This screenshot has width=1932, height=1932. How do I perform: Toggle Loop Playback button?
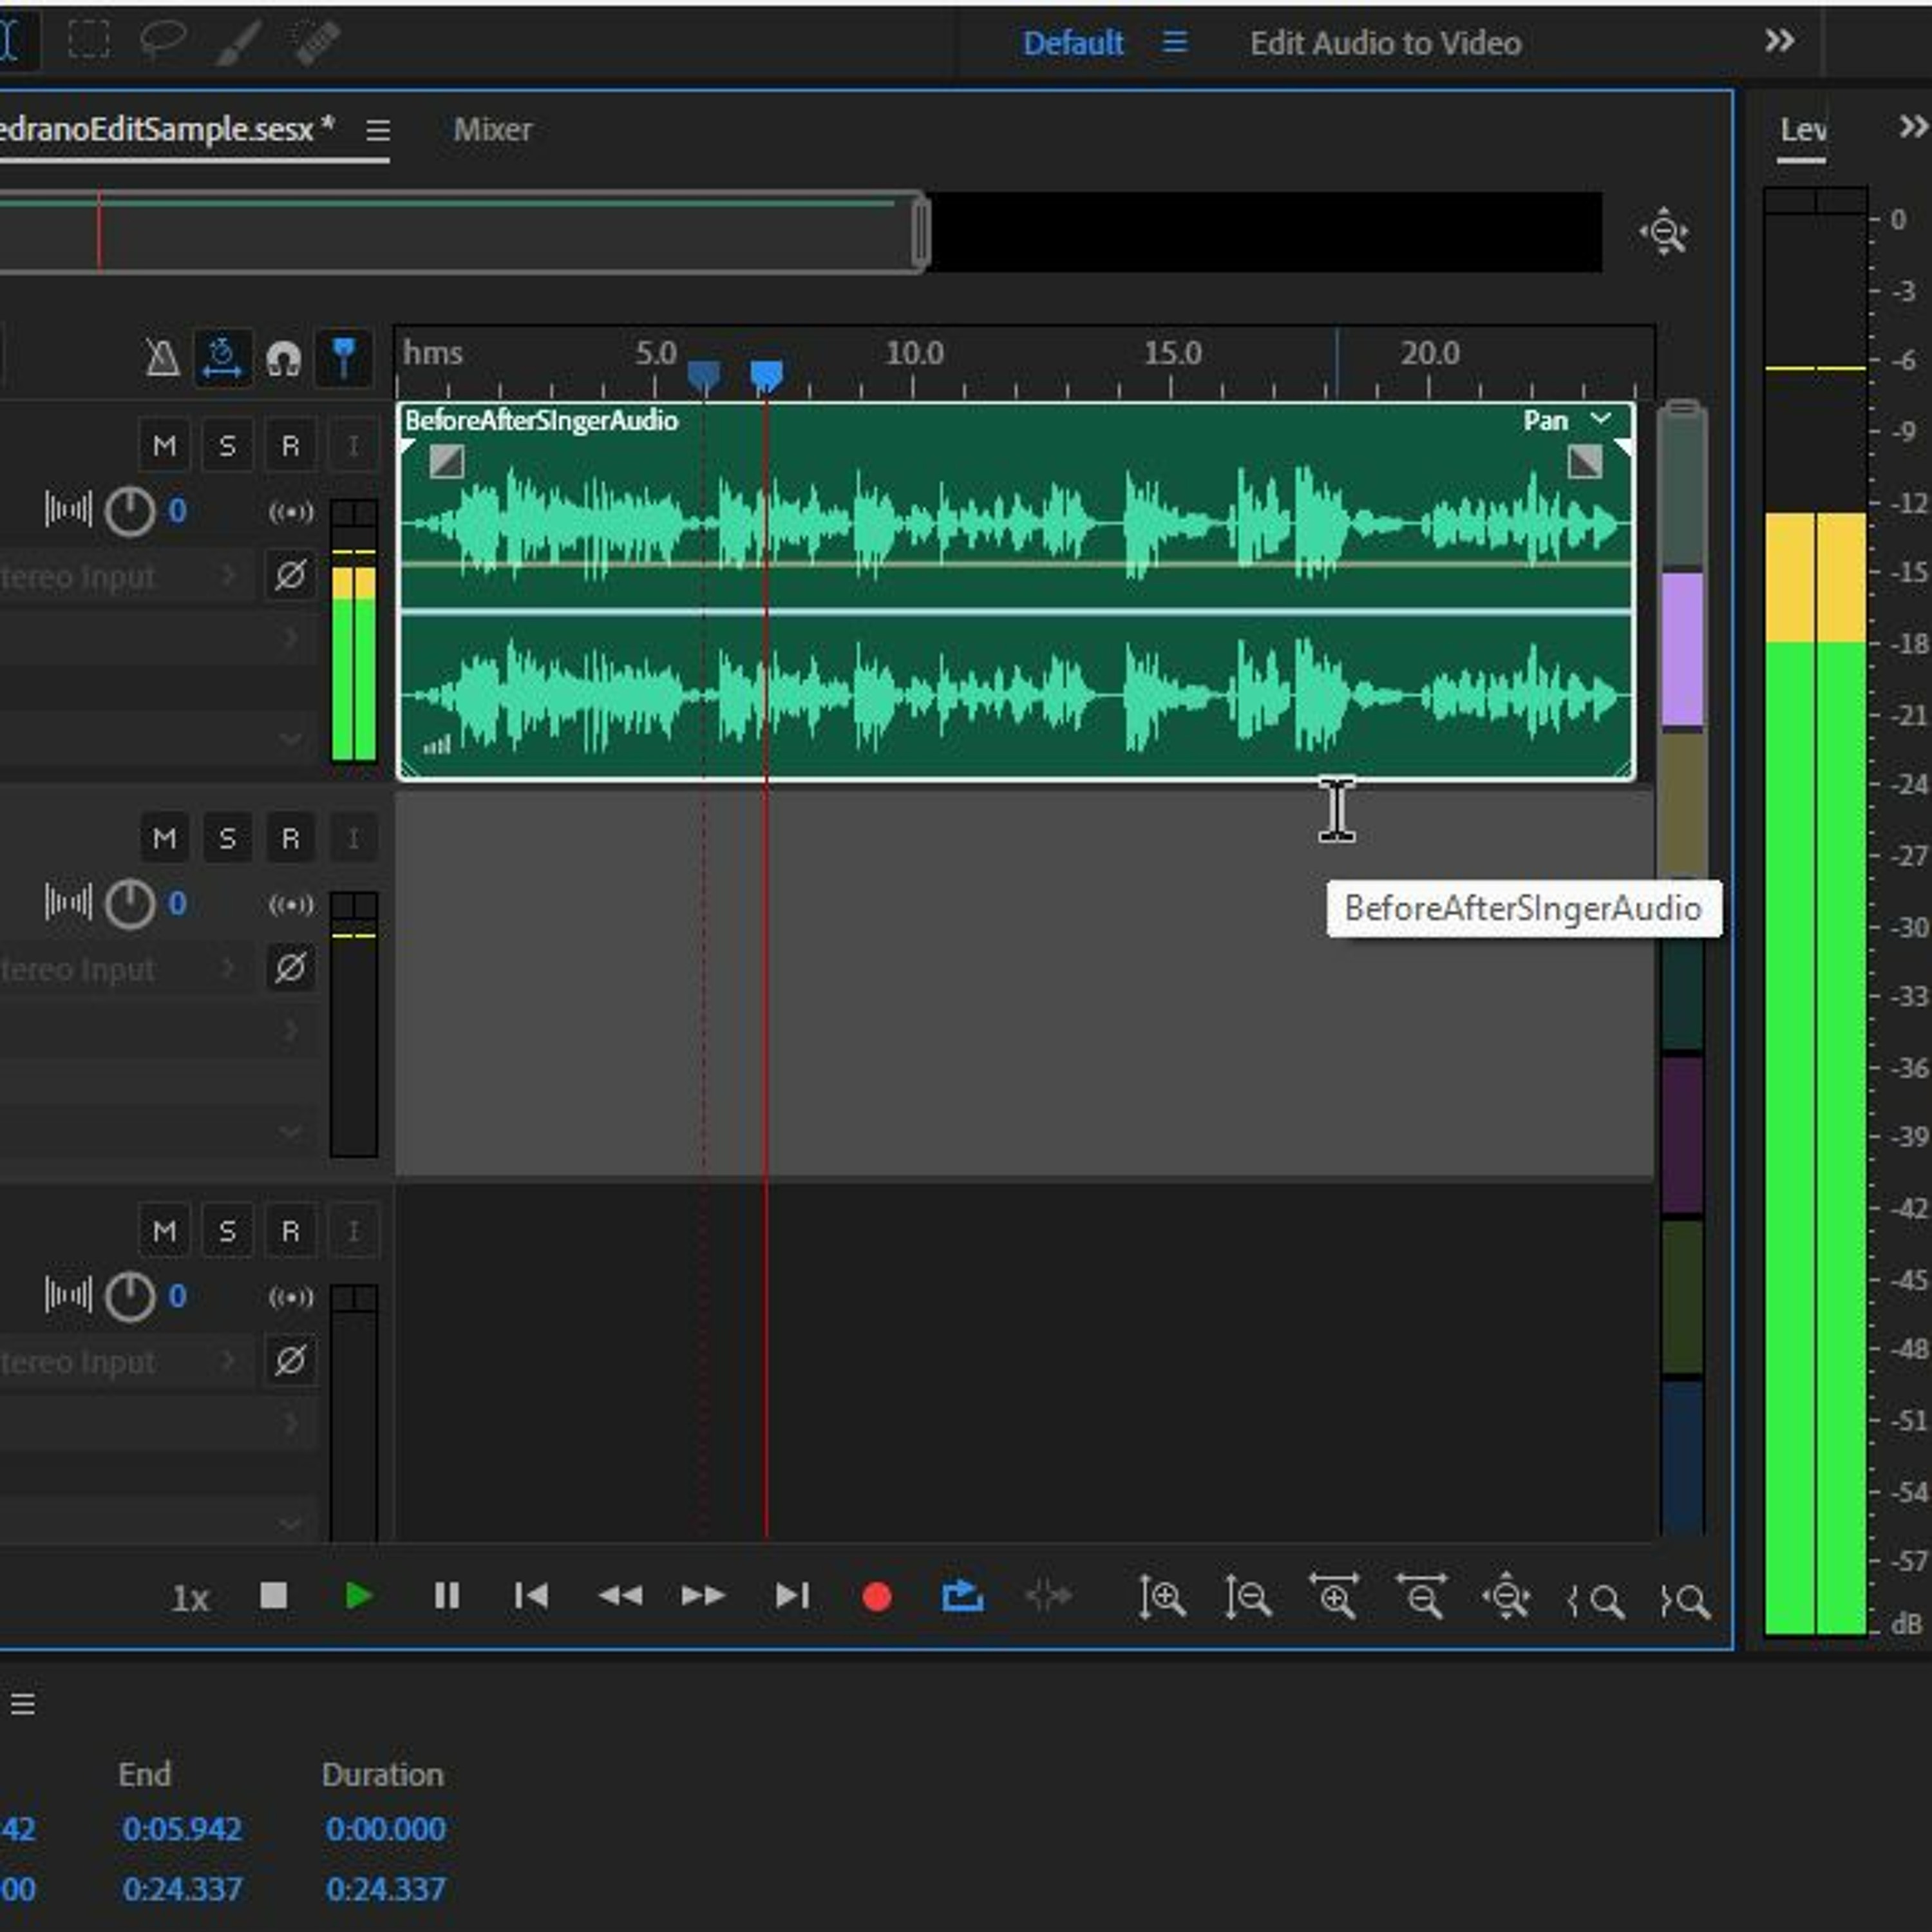pos(963,1595)
